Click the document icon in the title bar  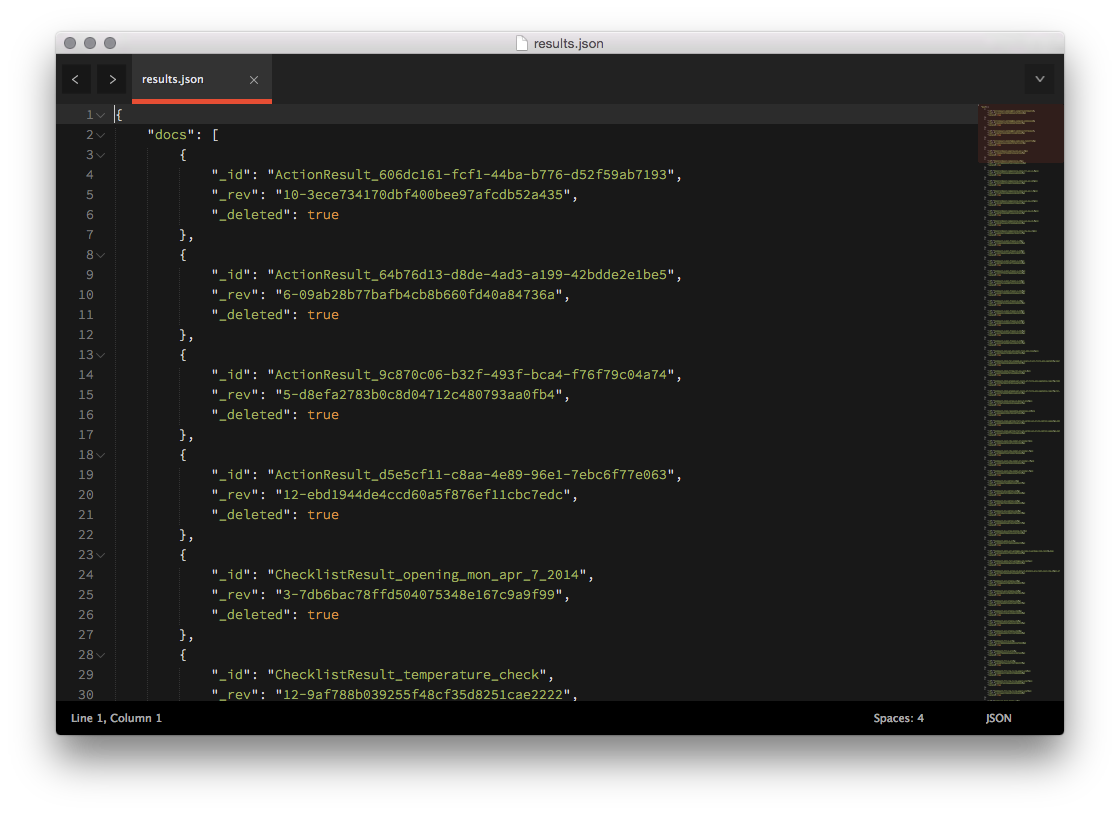[x=521, y=43]
